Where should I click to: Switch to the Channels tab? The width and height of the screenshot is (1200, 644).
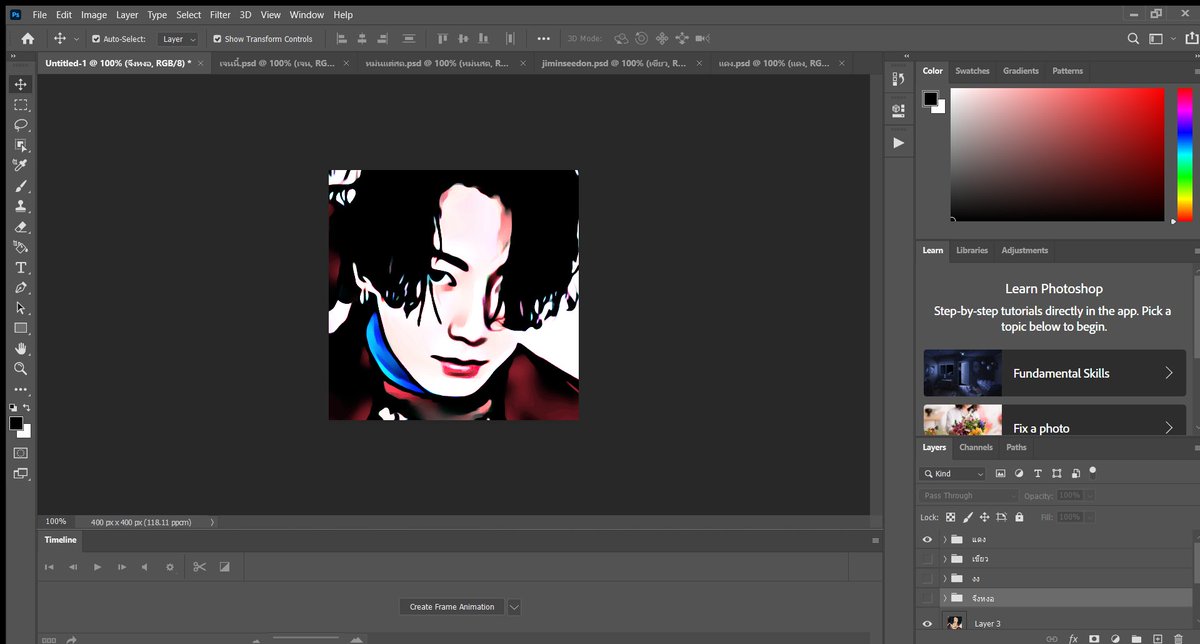point(976,447)
